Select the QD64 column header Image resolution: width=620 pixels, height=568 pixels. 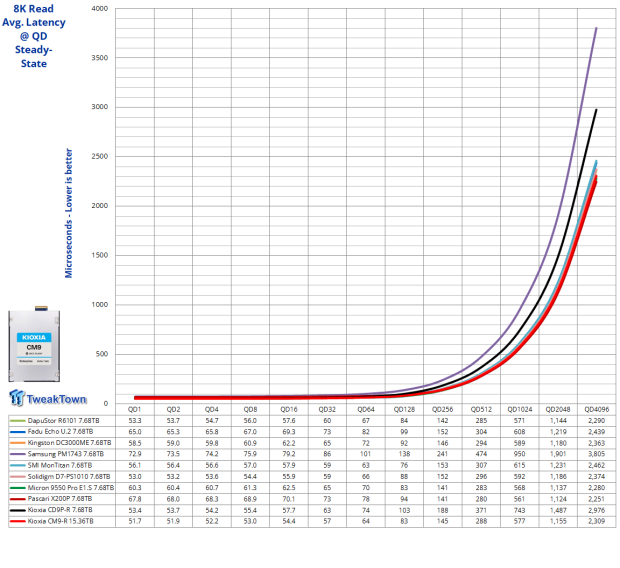[x=366, y=409]
